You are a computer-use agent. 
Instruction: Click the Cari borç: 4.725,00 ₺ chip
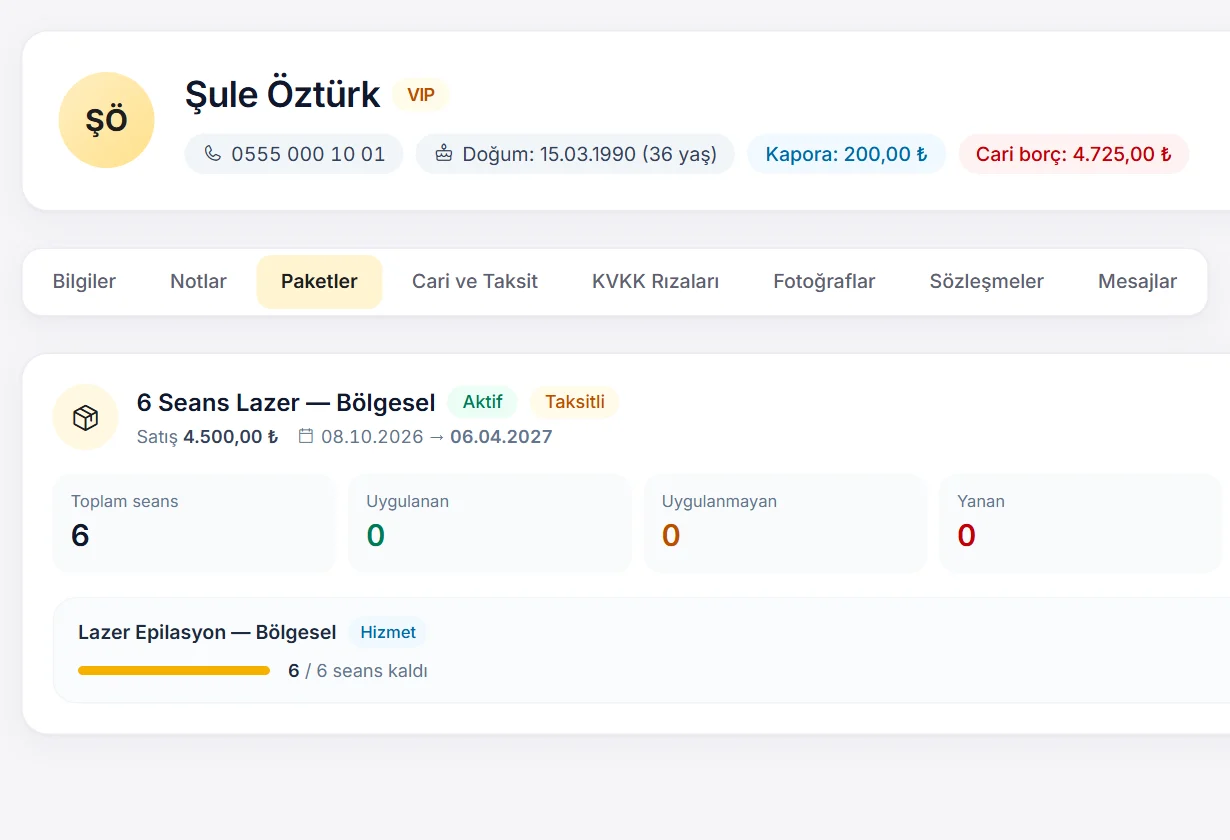[1073, 154]
